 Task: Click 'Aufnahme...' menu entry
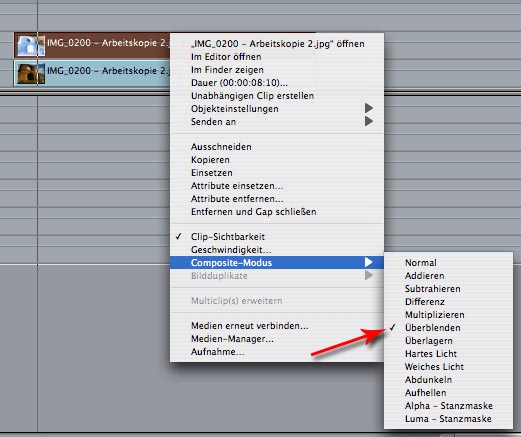pyautogui.click(x=277, y=352)
